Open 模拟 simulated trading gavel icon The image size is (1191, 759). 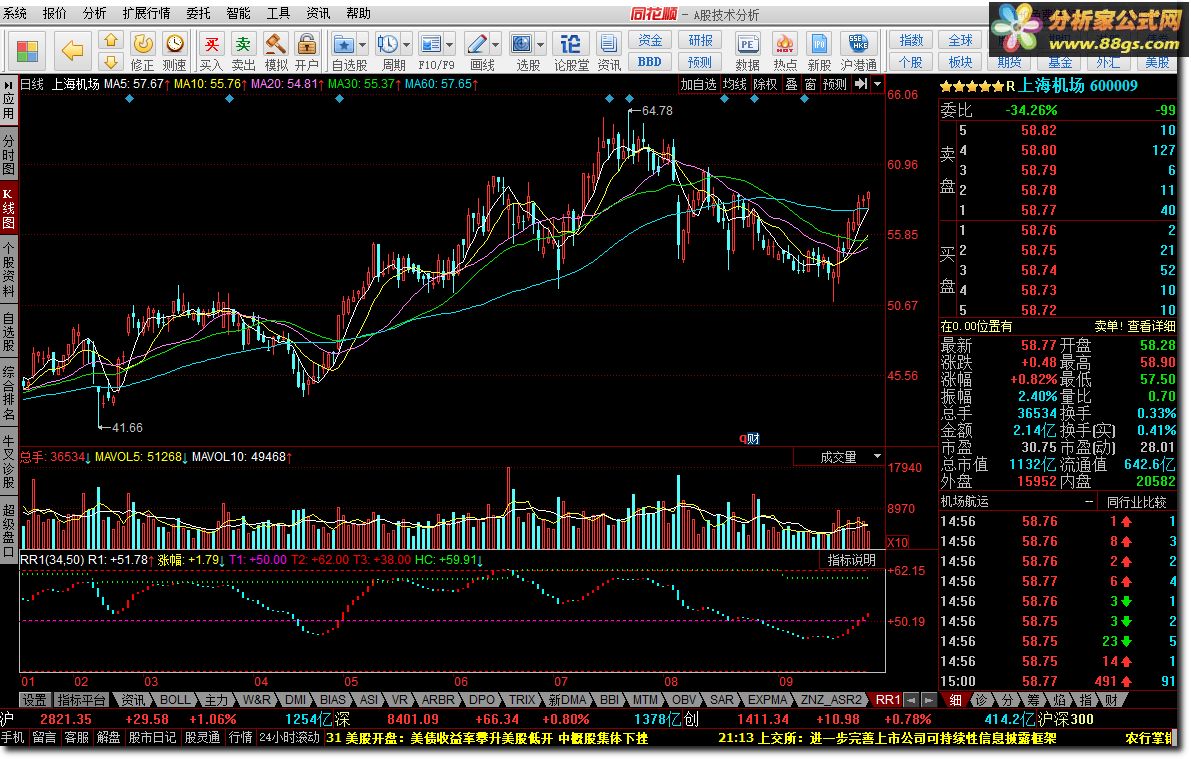276,51
